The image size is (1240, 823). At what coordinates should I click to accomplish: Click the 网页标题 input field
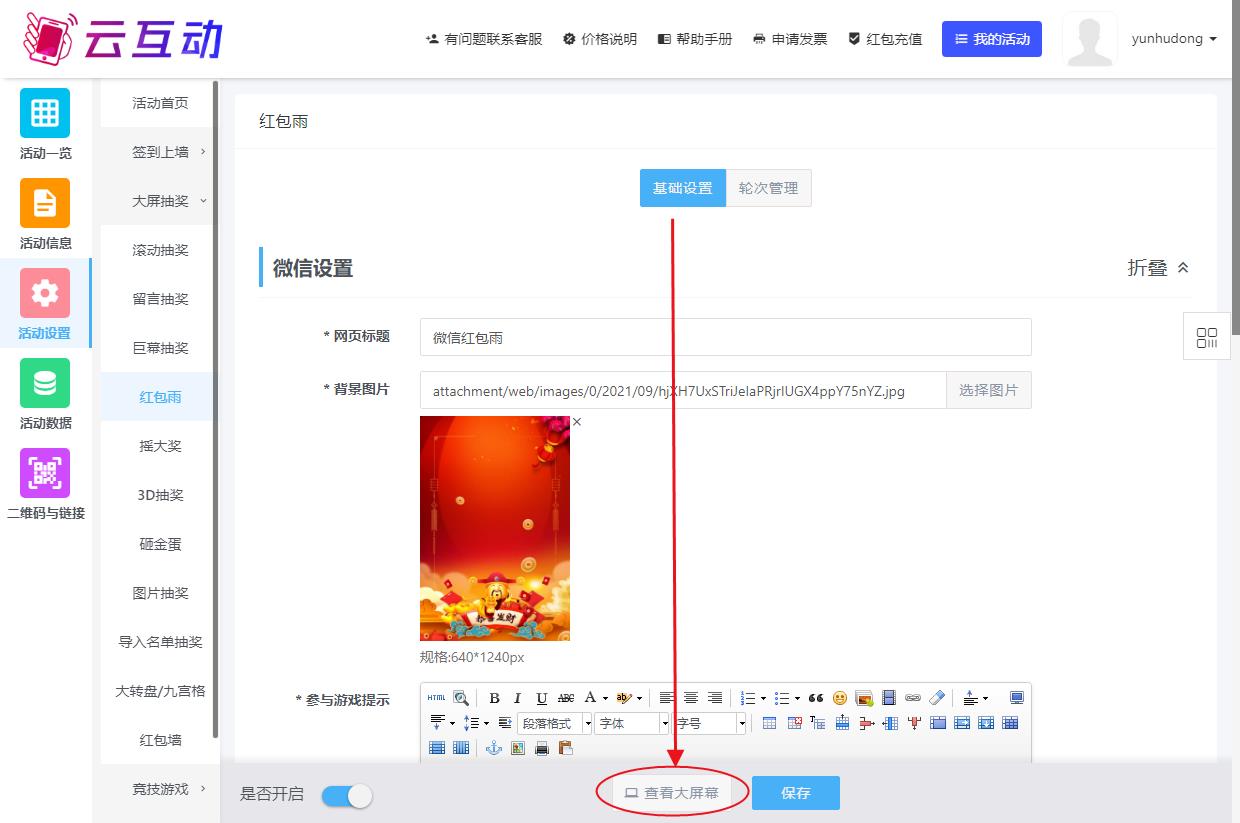pyautogui.click(x=725, y=337)
